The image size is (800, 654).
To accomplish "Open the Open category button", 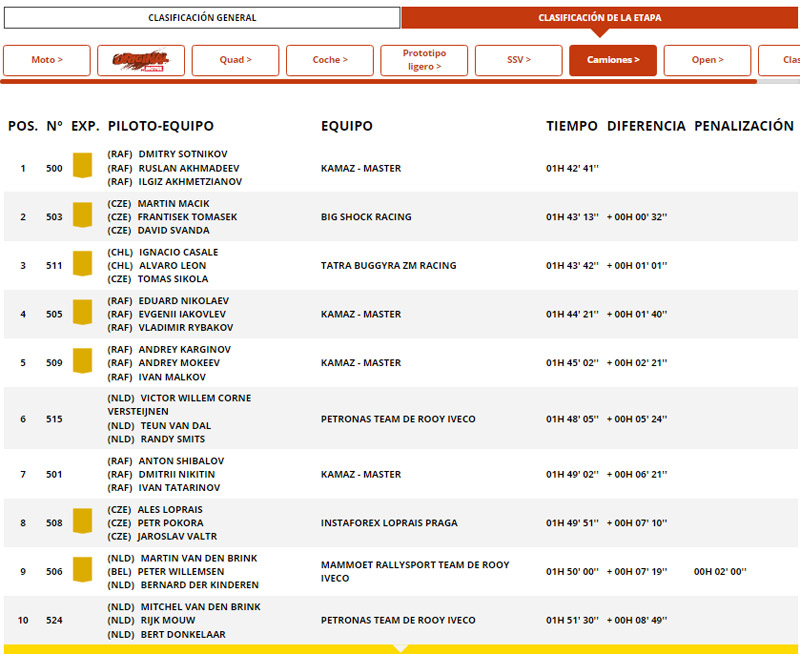I will pyautogui.click(x=707, y=60).
